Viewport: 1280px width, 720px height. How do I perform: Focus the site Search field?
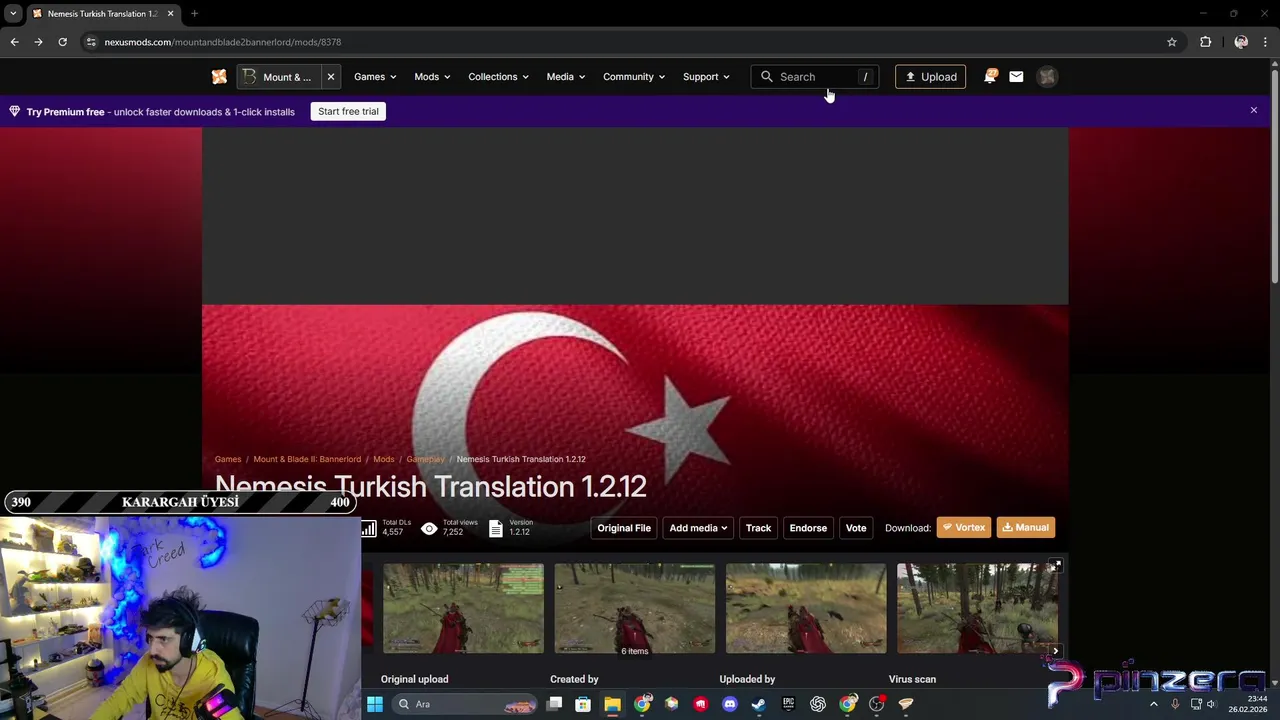815,77
